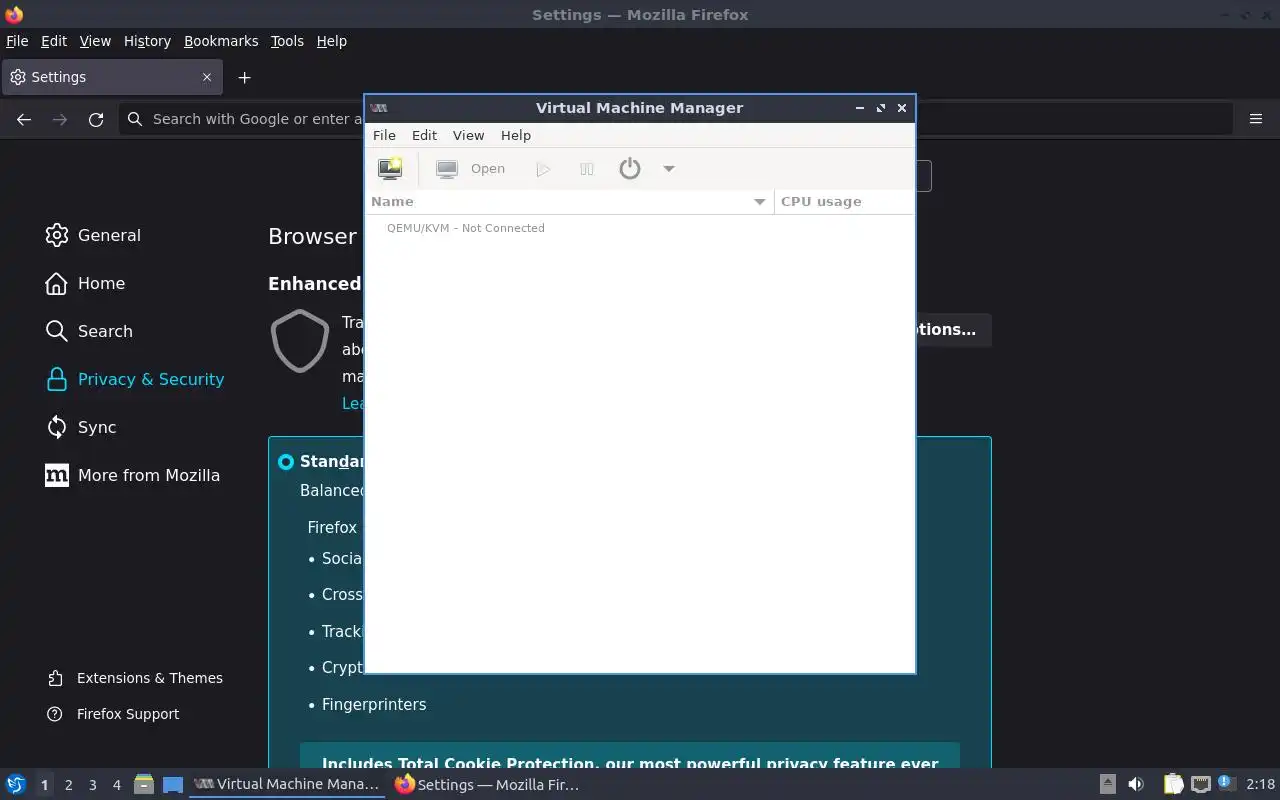Screen dimensions: 1280x800
Task: Click the Firefox address bar
Action: (675, 119)
